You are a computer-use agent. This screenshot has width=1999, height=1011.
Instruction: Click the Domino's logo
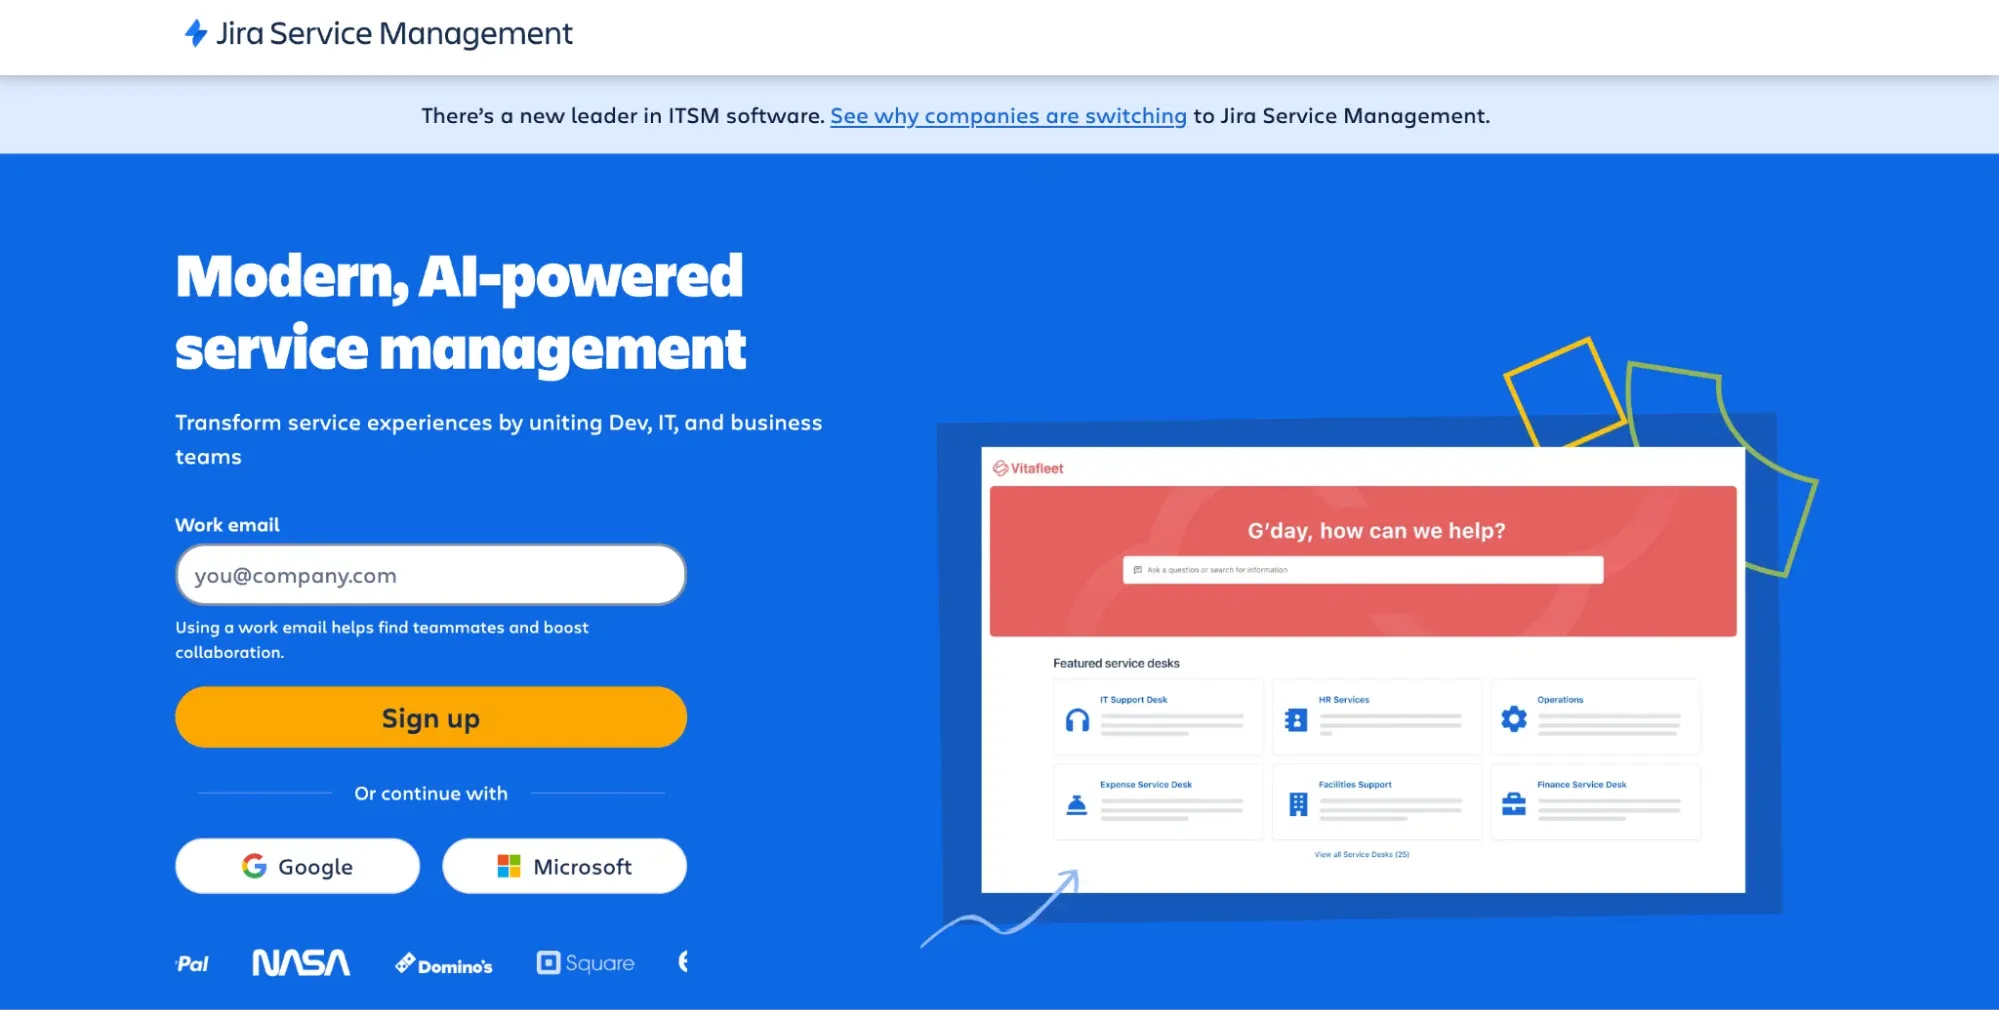coord(443,963)
